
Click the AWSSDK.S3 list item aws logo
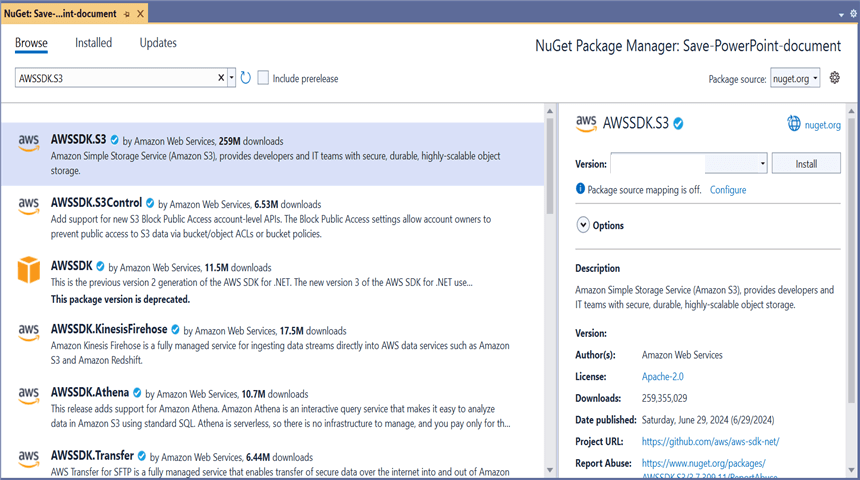click(x=29, y=143)
